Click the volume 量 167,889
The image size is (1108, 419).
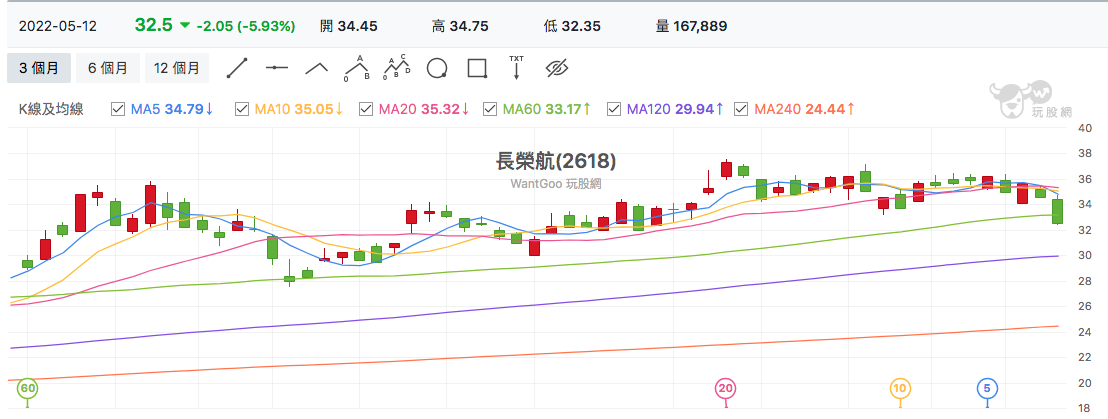[691, 27]
